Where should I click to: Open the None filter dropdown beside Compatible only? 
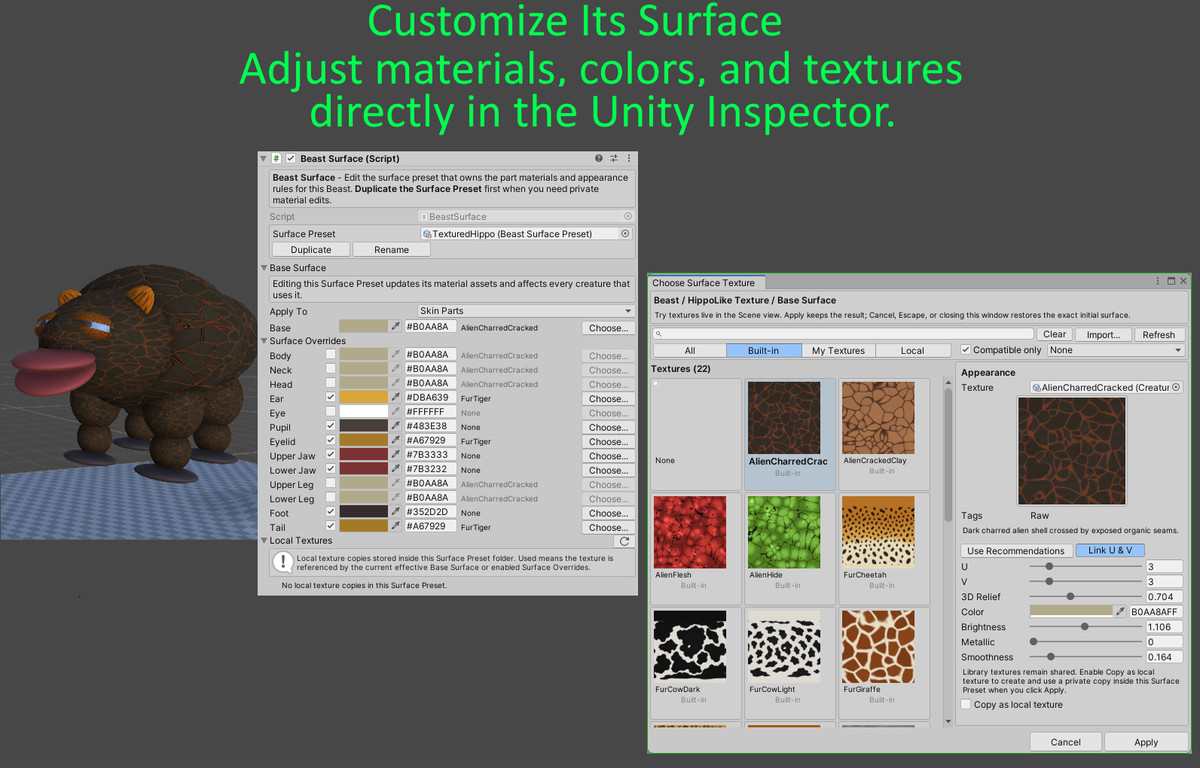coord(1115,350)
